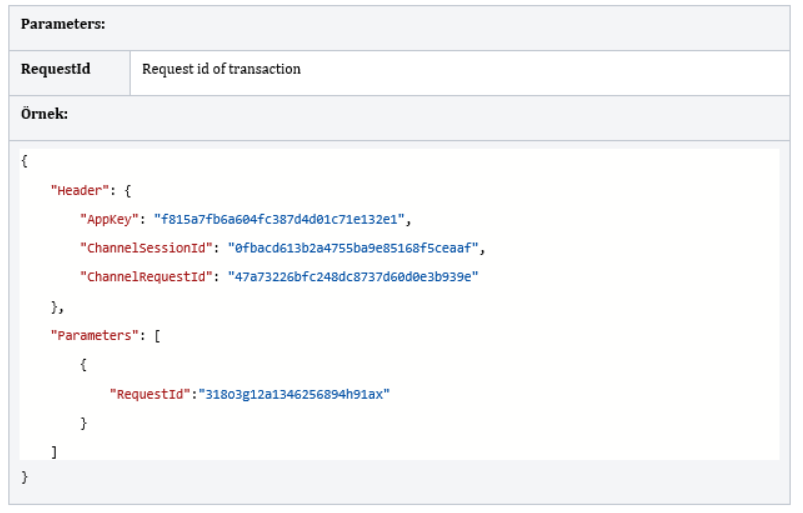Click the "Örnek:" section heading

tap(45, 114)
